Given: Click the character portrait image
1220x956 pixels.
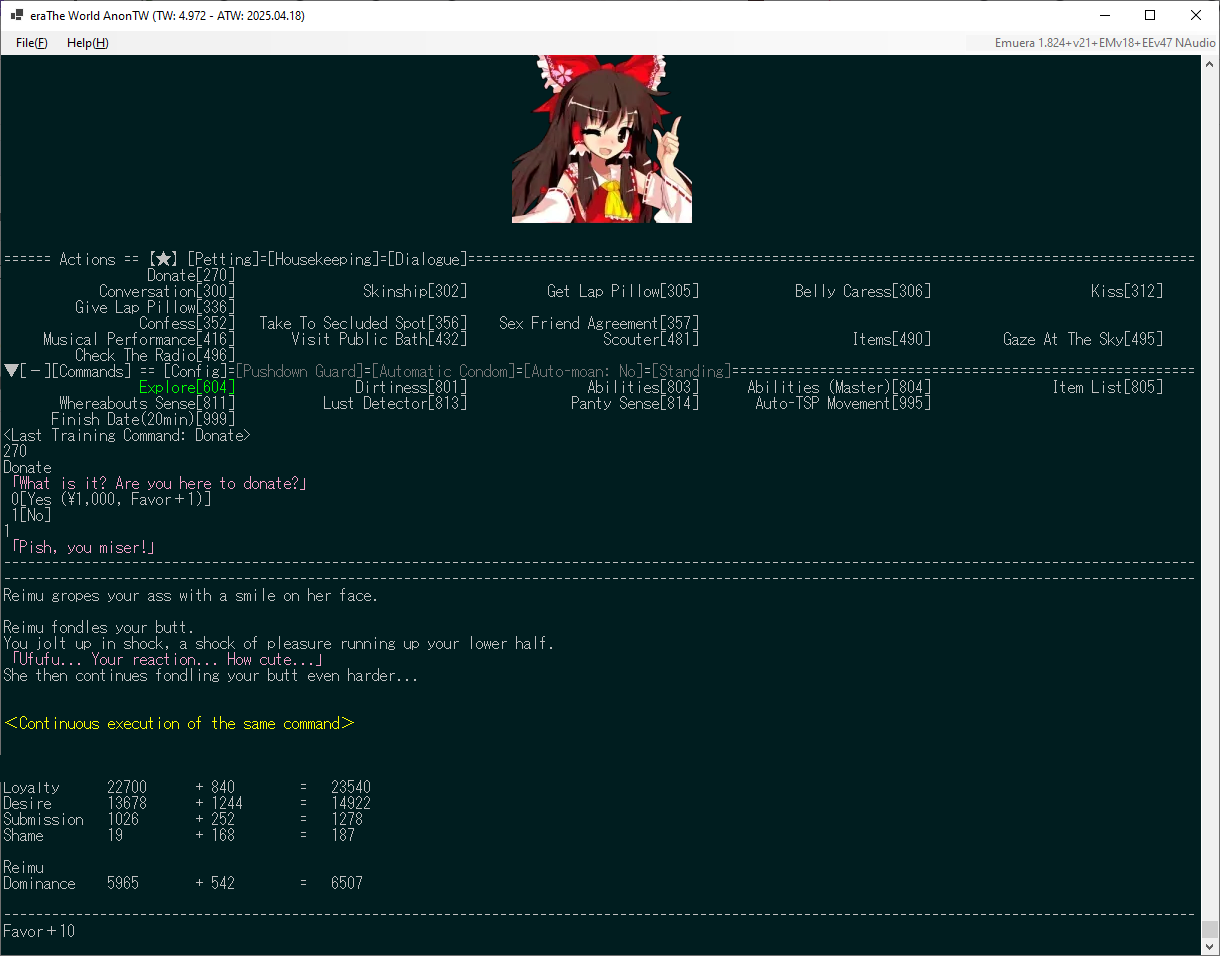Looking at the screenshot, I should point(601,139).
